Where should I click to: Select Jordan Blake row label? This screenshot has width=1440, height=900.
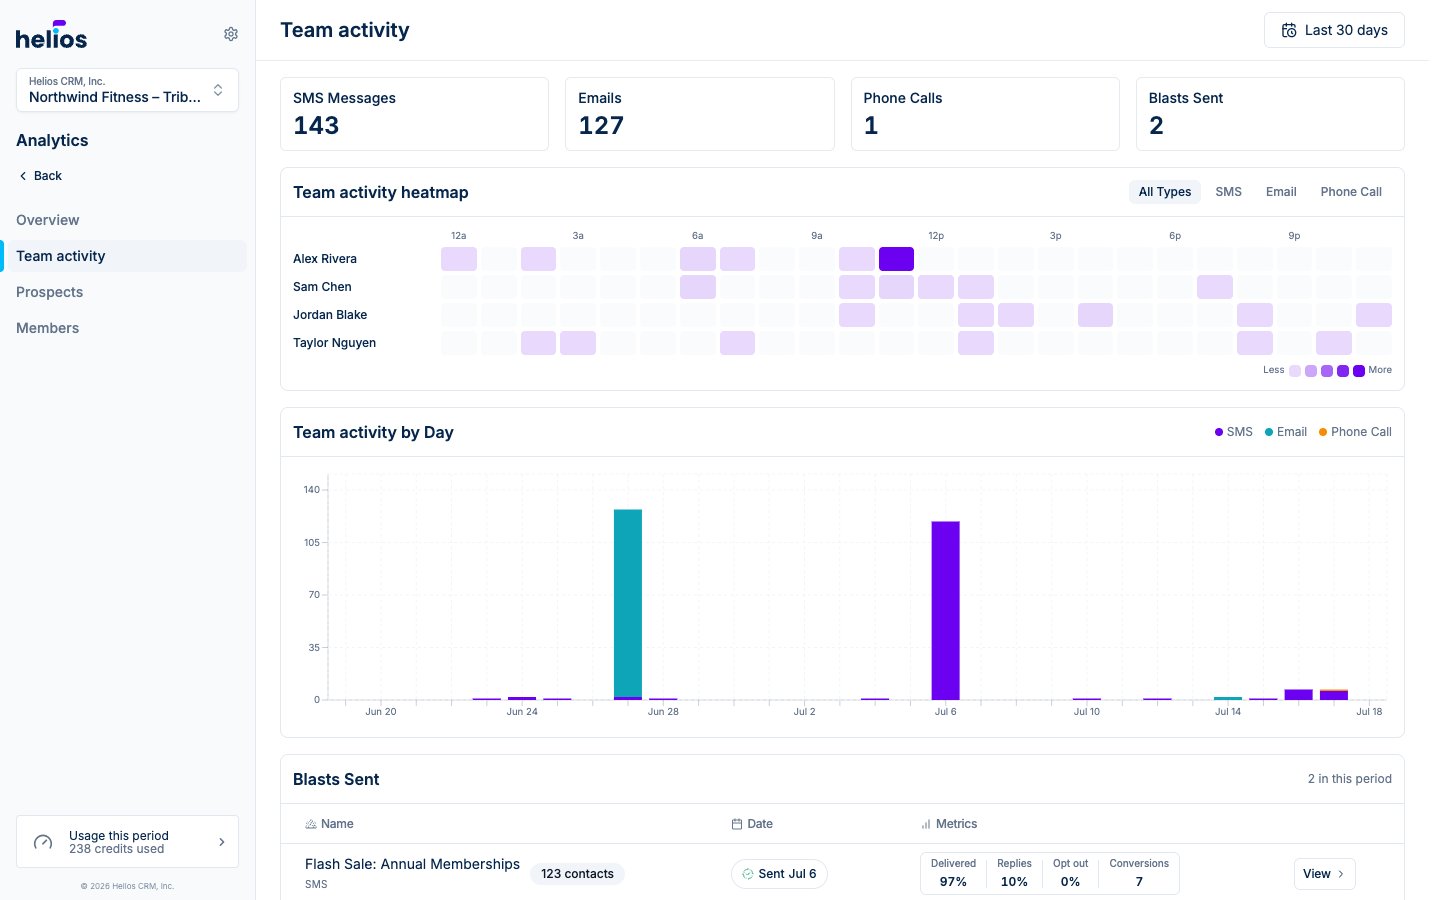pos(330,315)
